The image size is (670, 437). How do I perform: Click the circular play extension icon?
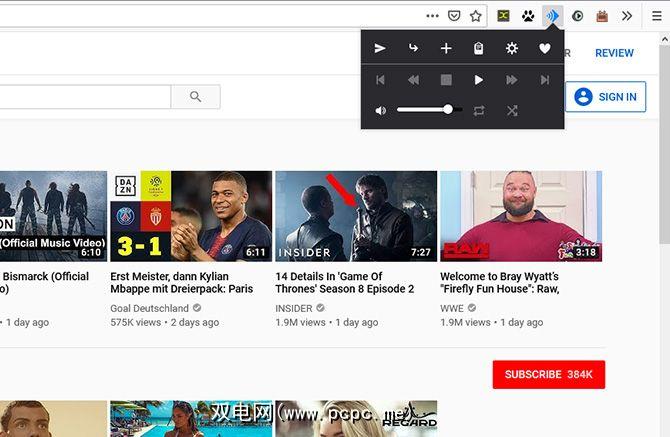click(577, 16)
